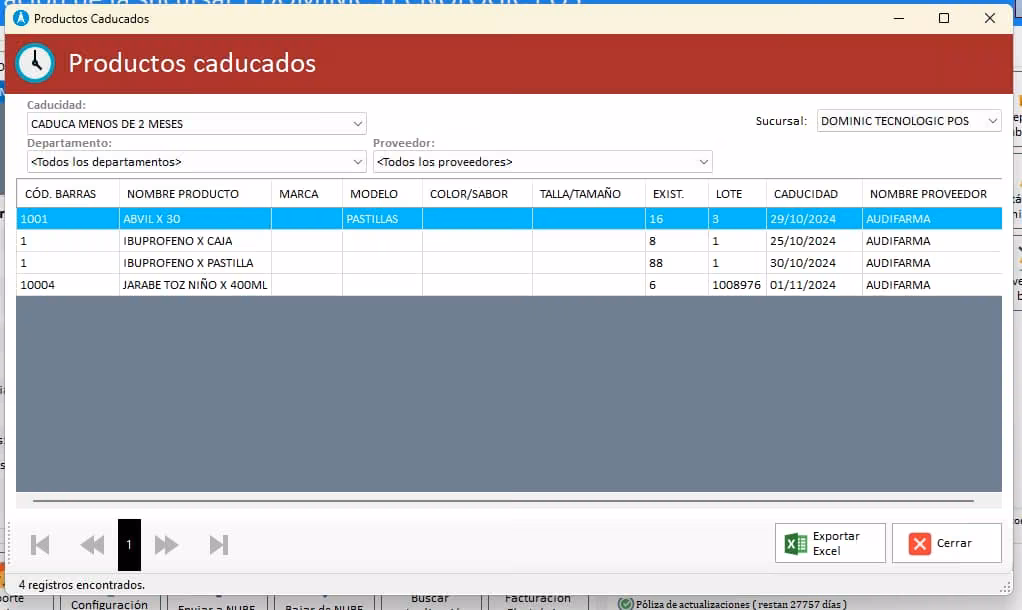Select the IBUPROFENO X PASTILLA row
Image resolution: width=1022 pixels, height=610 pixels.
tap(509, 263)
